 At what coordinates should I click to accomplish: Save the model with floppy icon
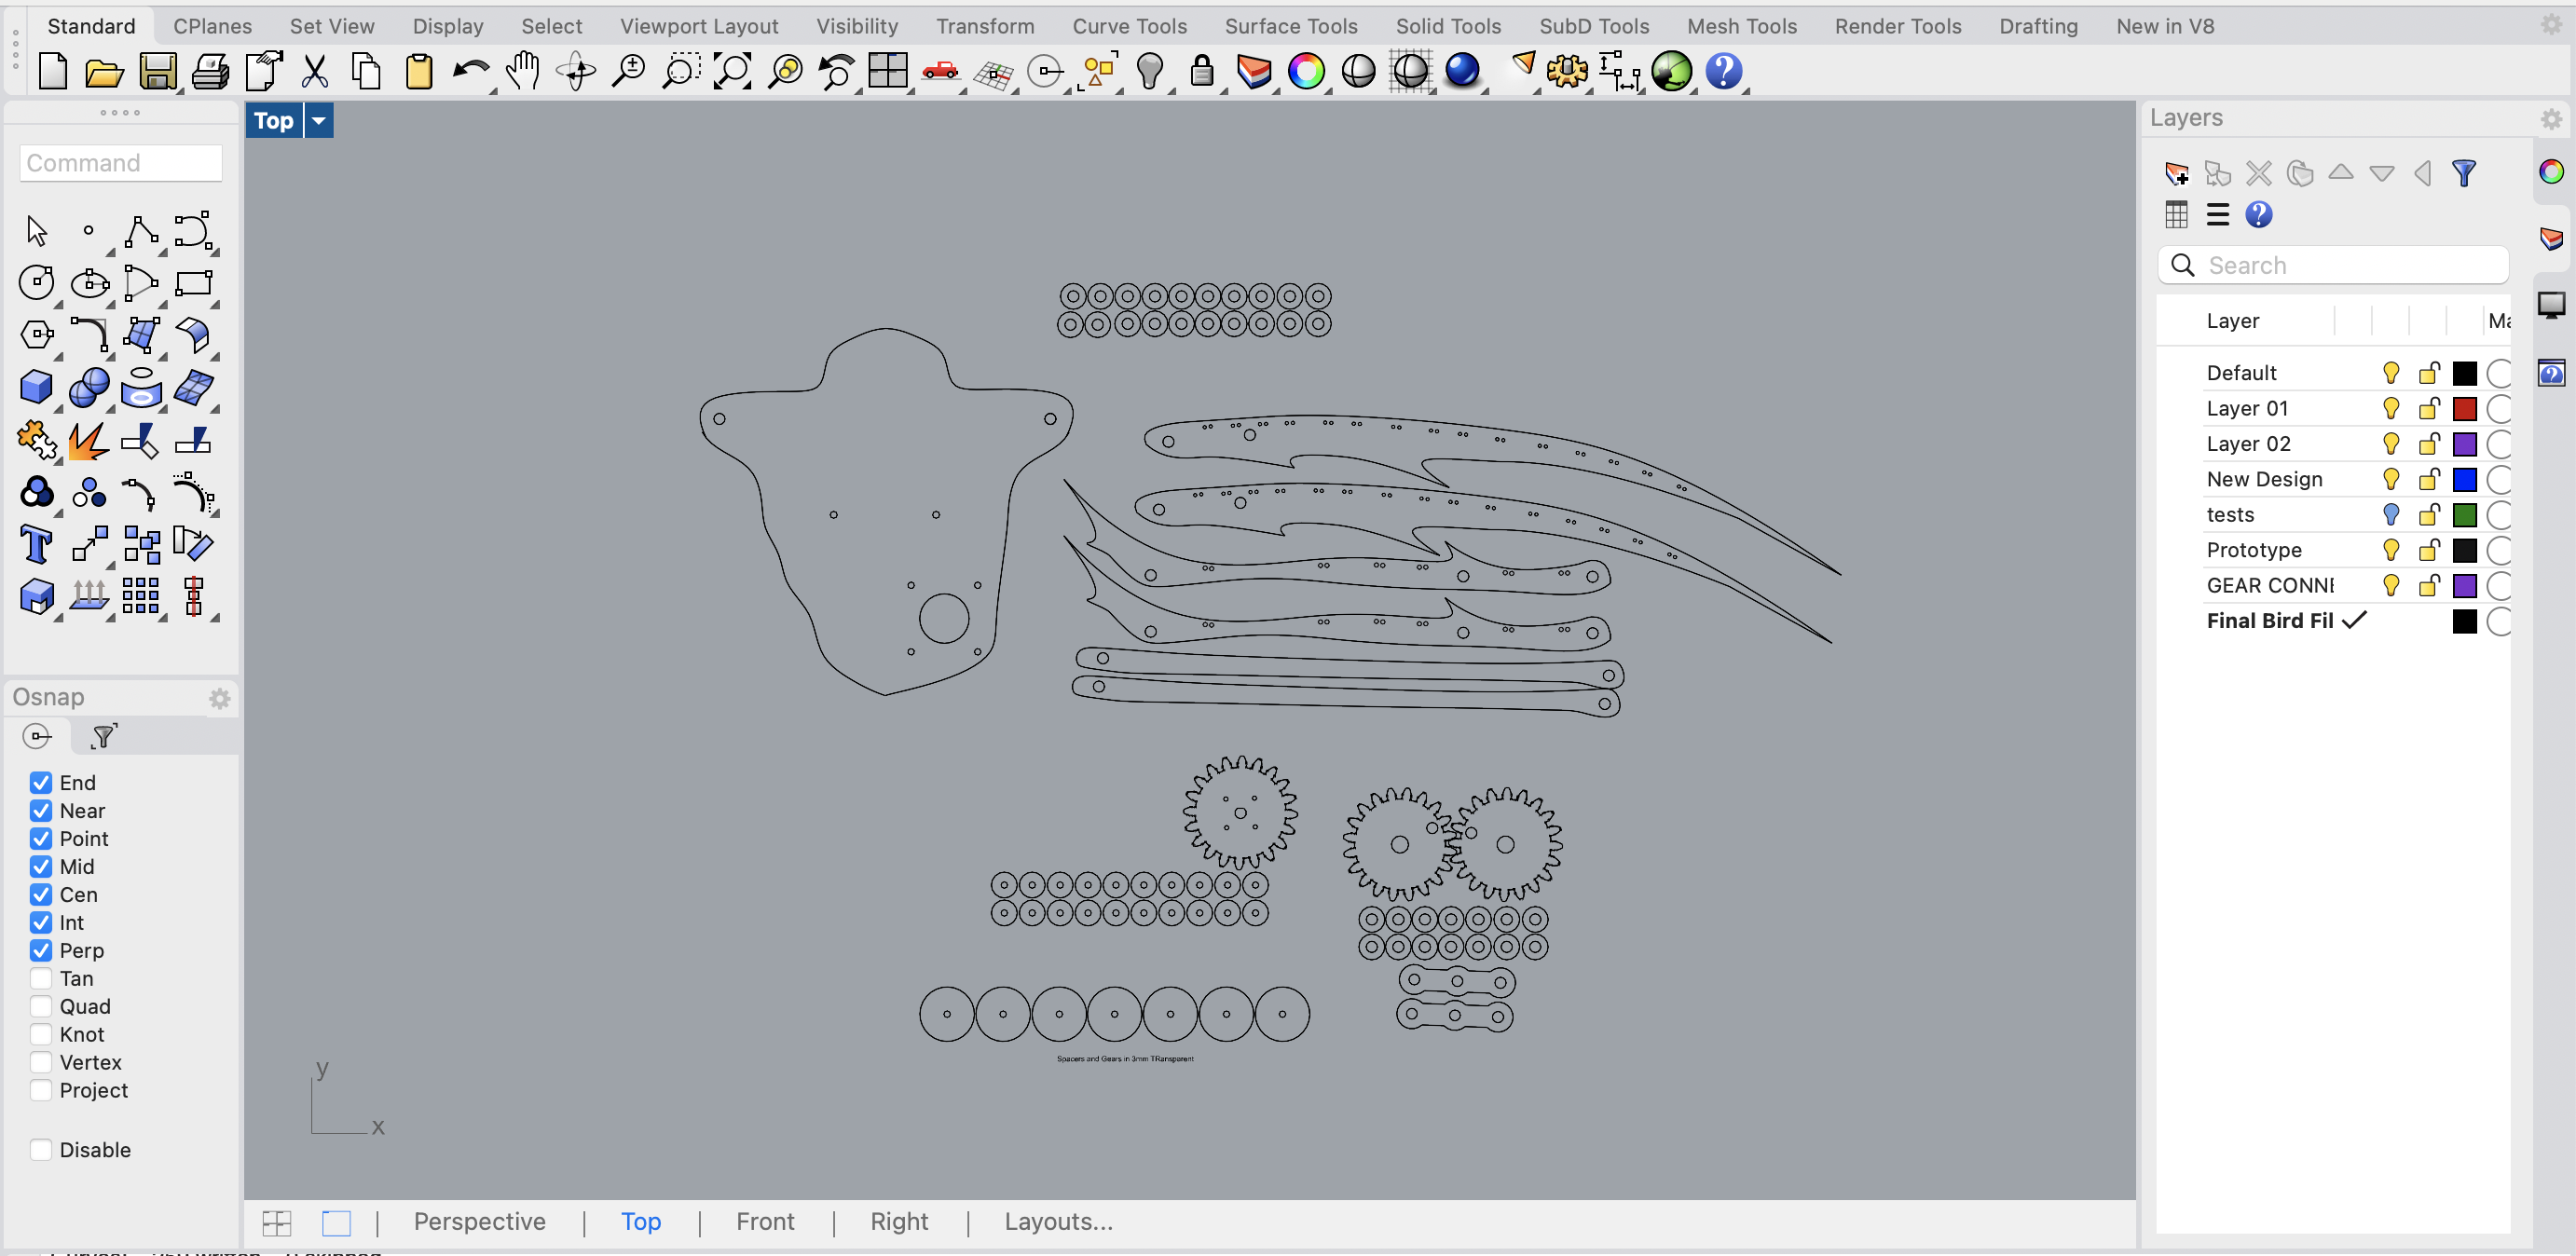[x=157, y=72]
